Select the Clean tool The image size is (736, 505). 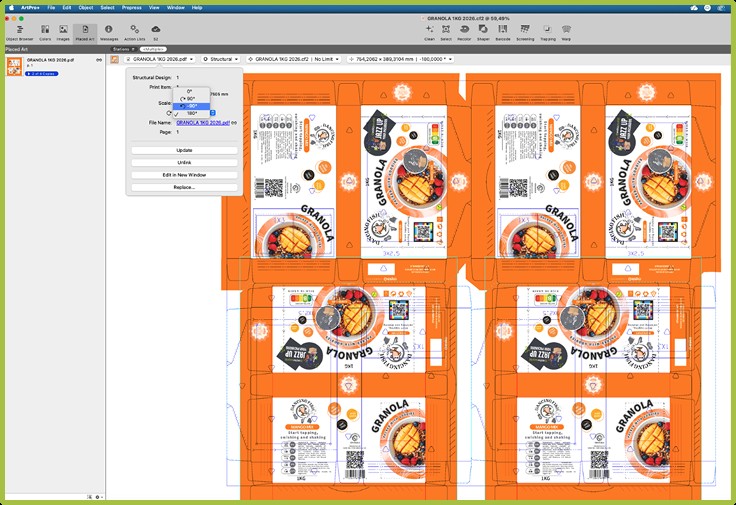pyautogui.click(x=429, y=33)
